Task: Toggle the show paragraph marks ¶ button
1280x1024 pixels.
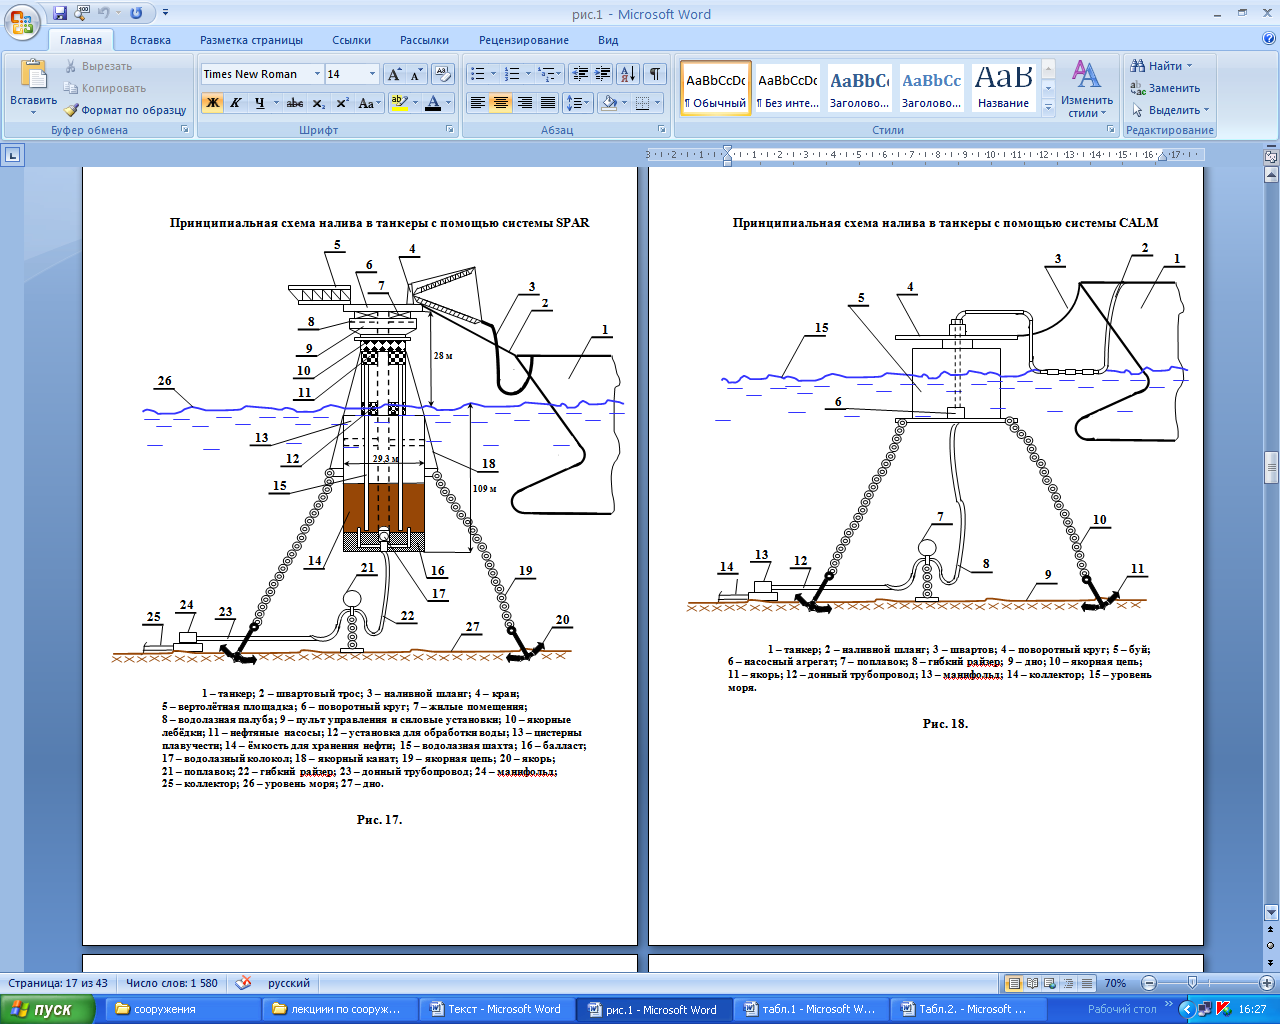Action: 654,75
